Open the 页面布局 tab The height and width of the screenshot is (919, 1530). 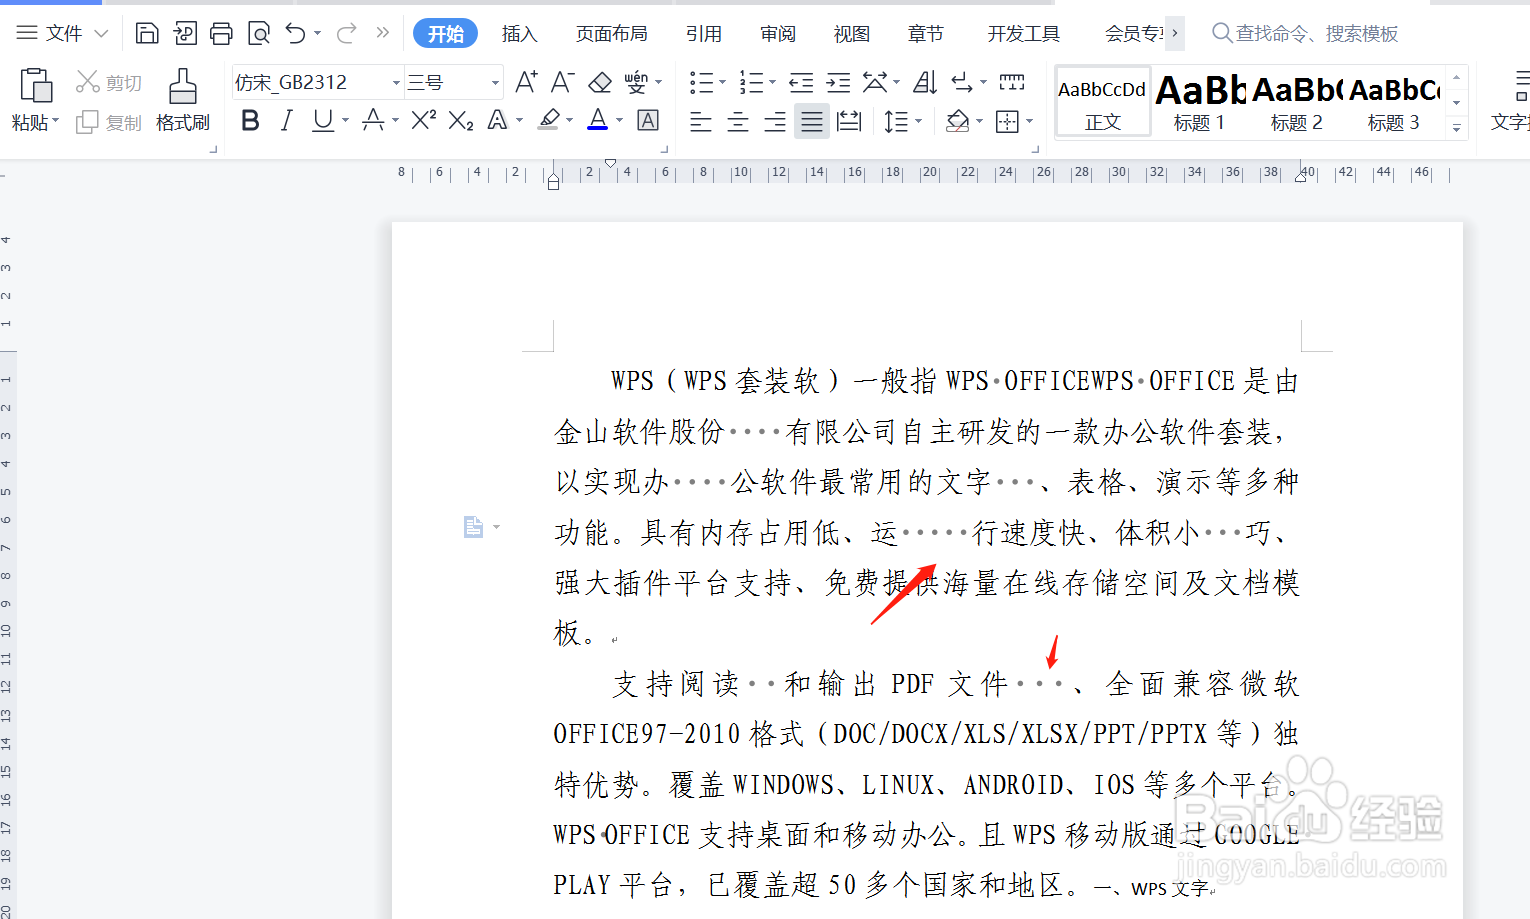[612, 33]
